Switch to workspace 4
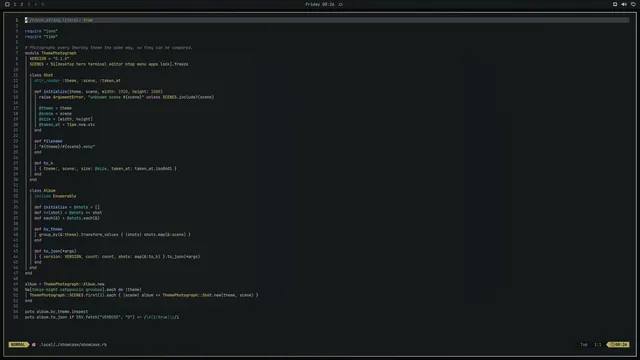Viewport: 640px width, 360px height. point(36,4)
